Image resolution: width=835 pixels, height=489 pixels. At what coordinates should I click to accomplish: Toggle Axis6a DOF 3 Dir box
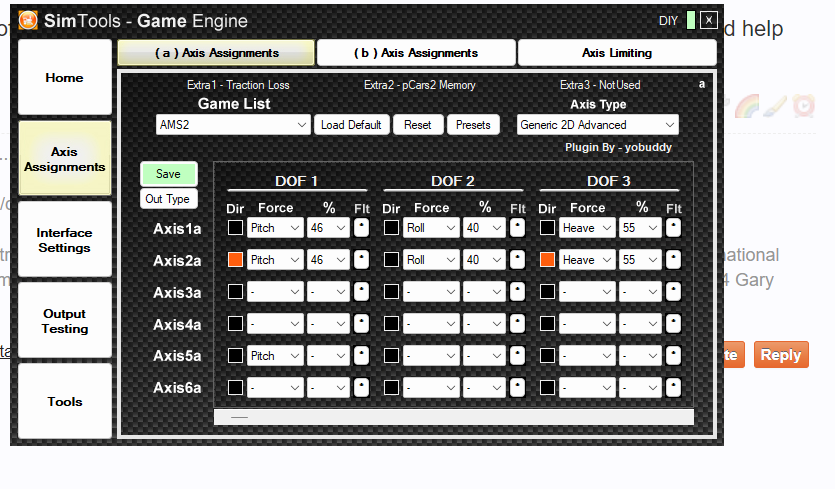[x=547, y=387]
